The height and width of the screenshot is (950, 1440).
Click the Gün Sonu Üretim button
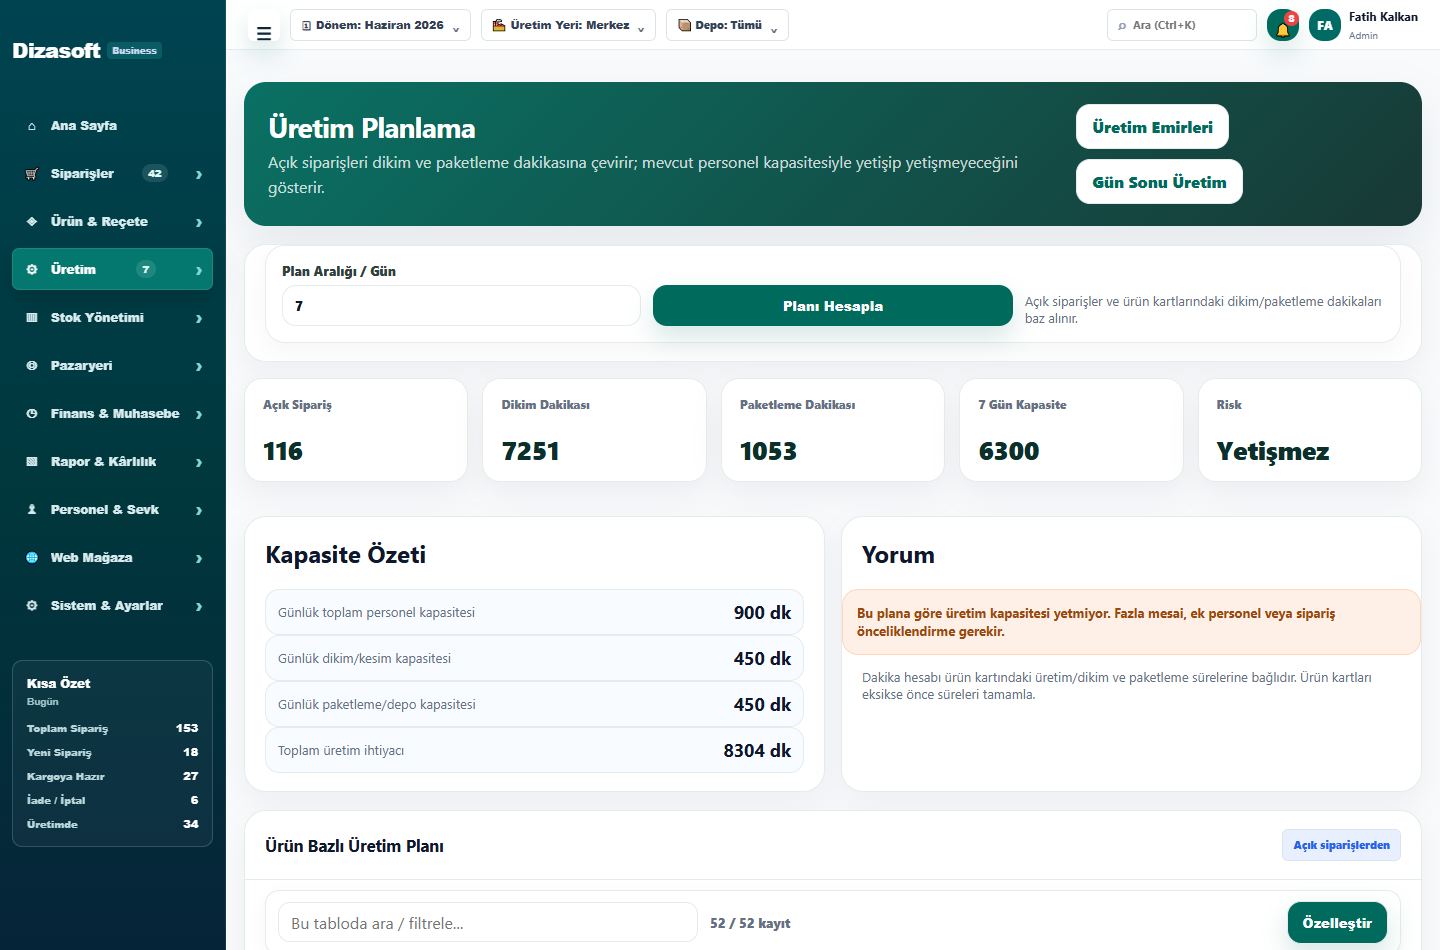coord(1159,182)
